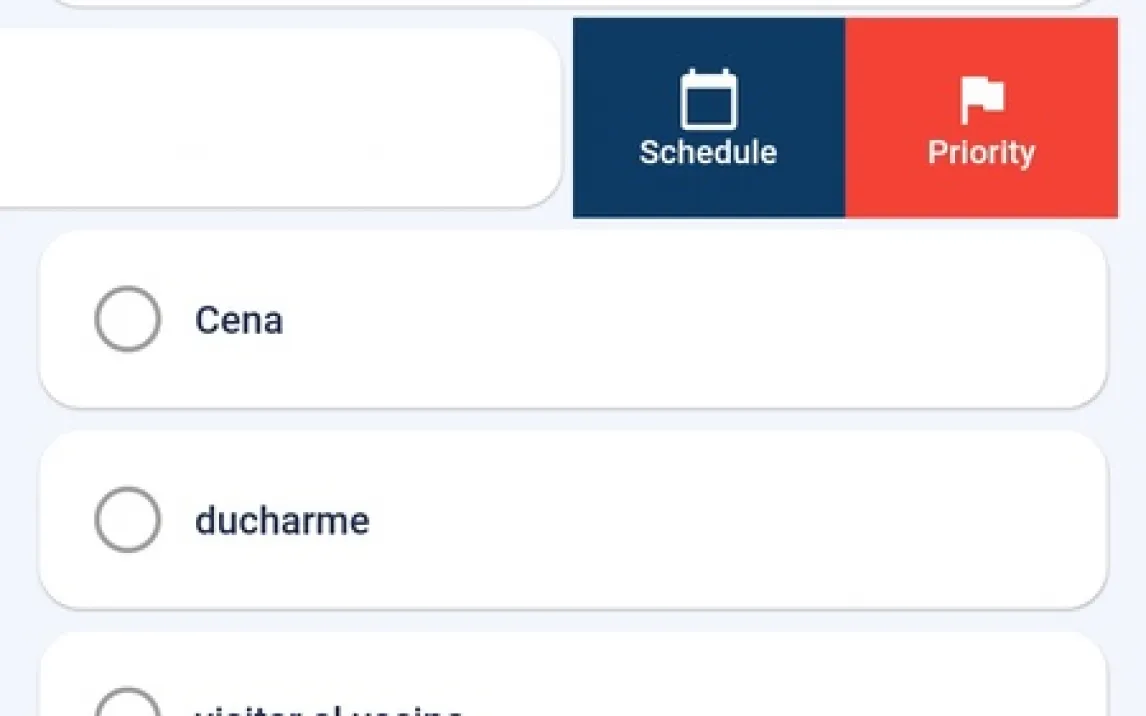This screenshot has width=1146, height=716.
Task: Click the calendar icon above Schedule
Action: pos(708,100)
